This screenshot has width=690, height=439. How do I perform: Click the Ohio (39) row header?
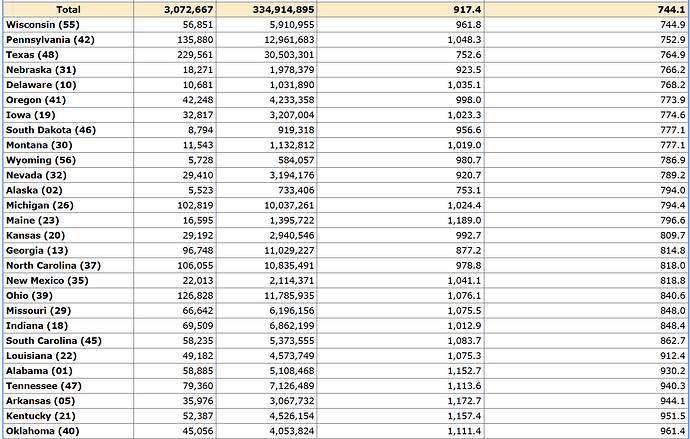[x=29, y=295]
